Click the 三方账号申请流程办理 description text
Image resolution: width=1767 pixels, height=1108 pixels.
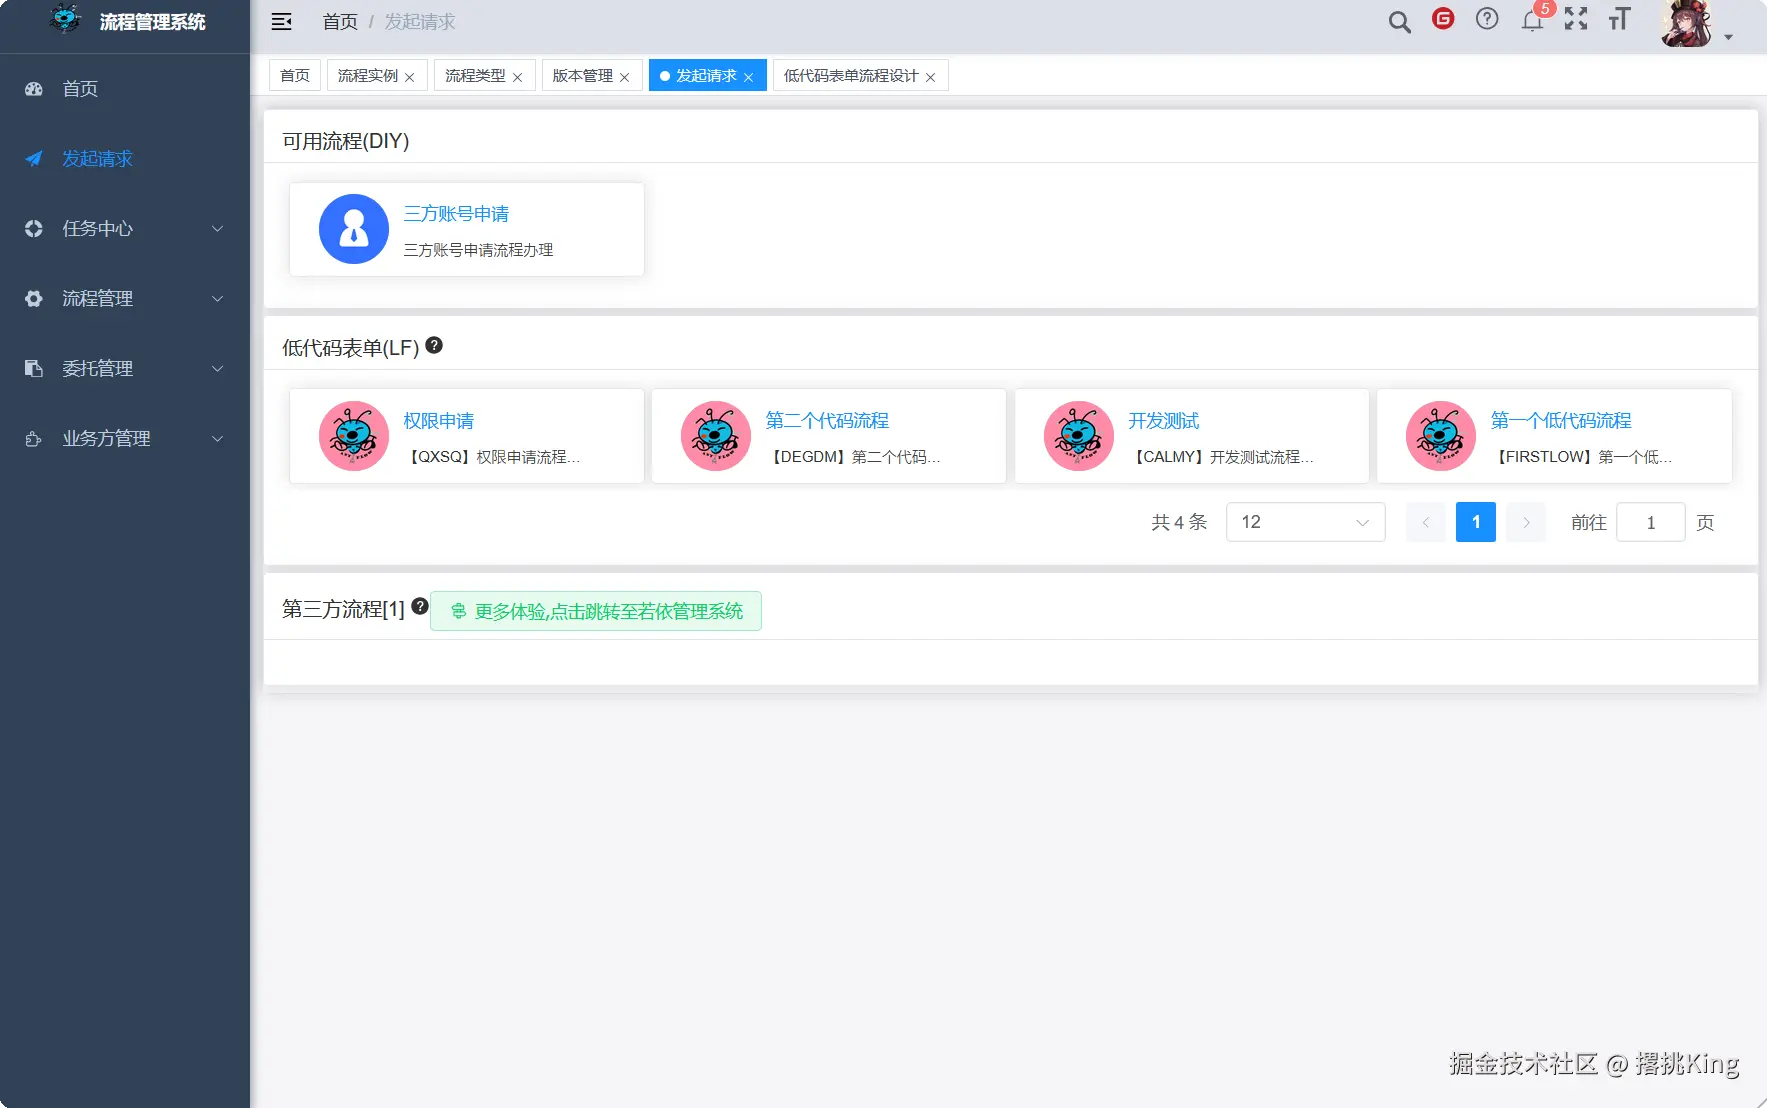[x=478, y=250]
